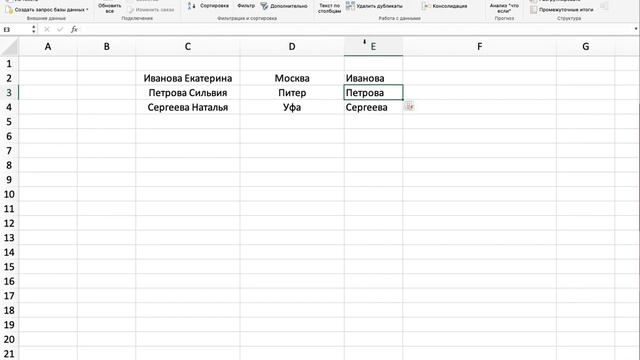Click Текст по столбцам button
Image resolution: width=640 pixels, height=360 pixels.
pyautogui.click(x=329, y=8)
